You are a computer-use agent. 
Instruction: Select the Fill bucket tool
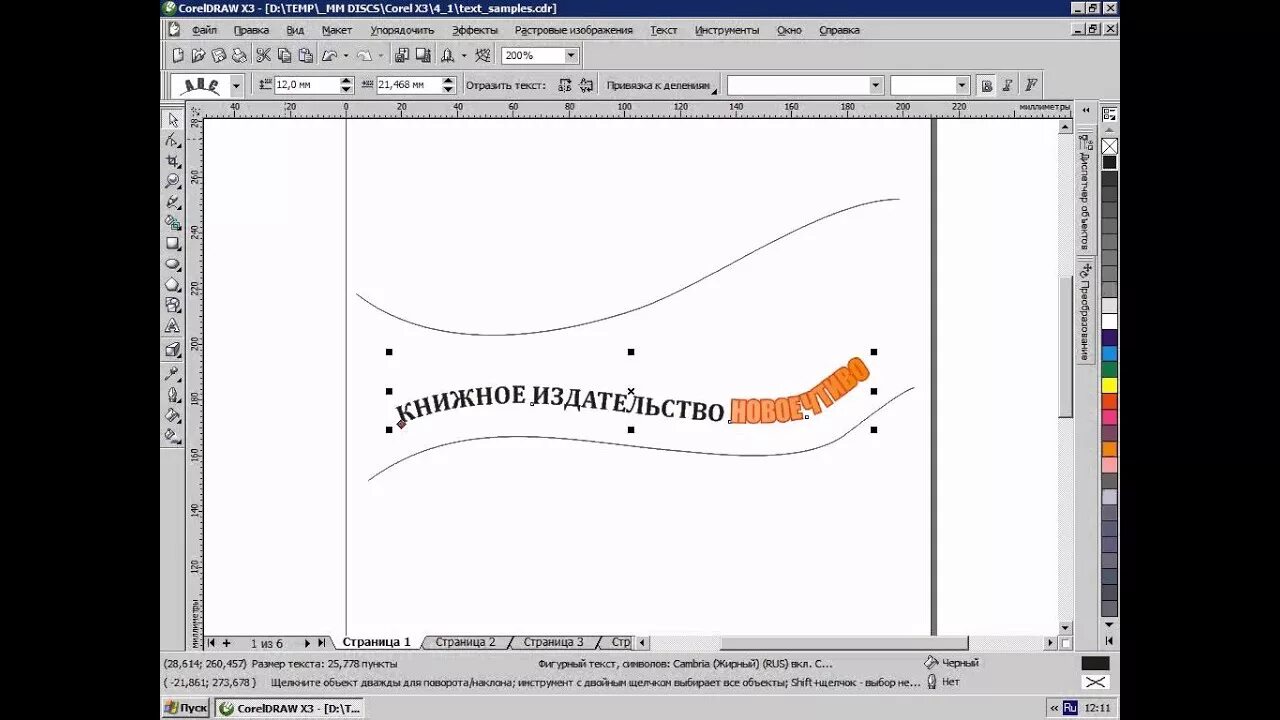(x=173, y=415)
